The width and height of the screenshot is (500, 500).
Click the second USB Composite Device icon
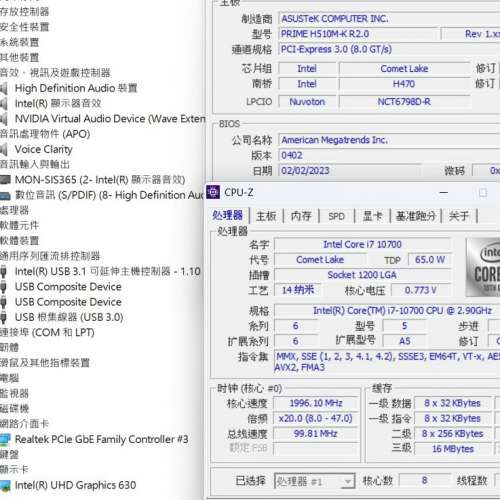(3, 302)
